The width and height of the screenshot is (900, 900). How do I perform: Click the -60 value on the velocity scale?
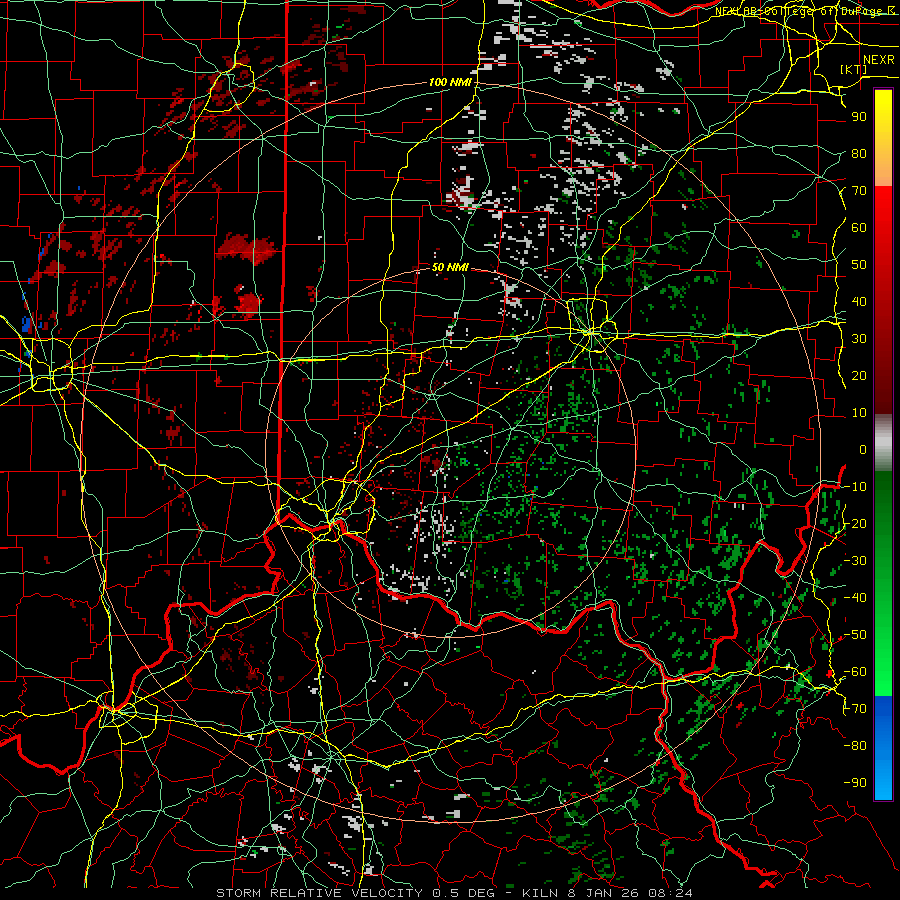[855, 672]
